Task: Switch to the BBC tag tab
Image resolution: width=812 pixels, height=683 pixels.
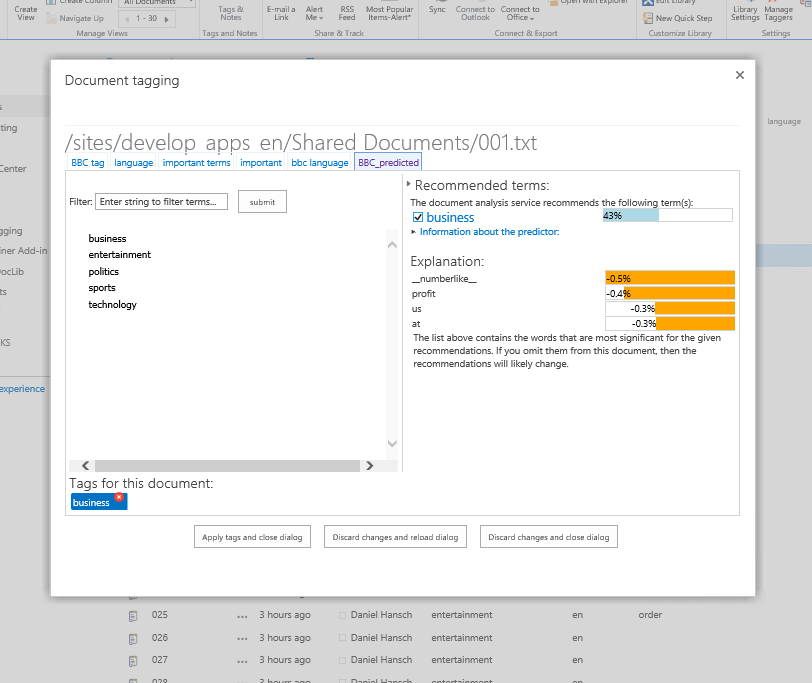Action: 88,162
